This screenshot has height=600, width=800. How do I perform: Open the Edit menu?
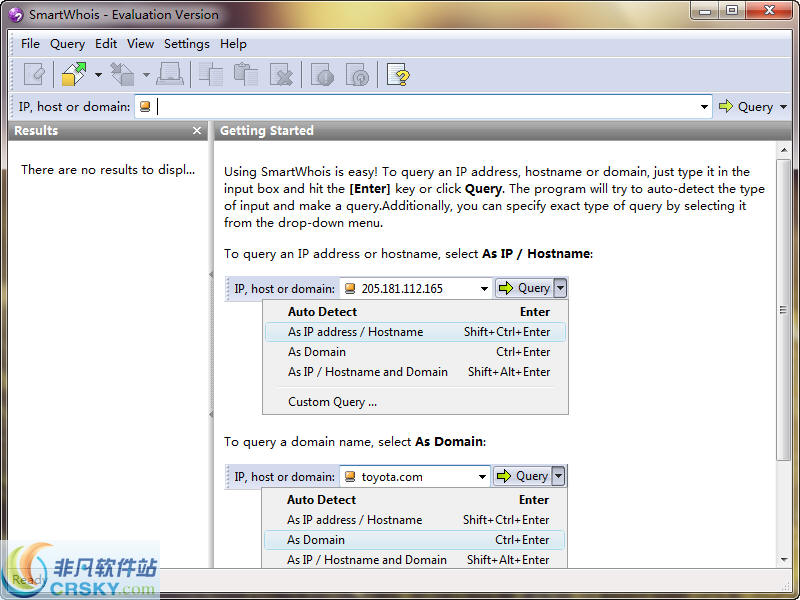pyautogui.click(x=106, y=44)
